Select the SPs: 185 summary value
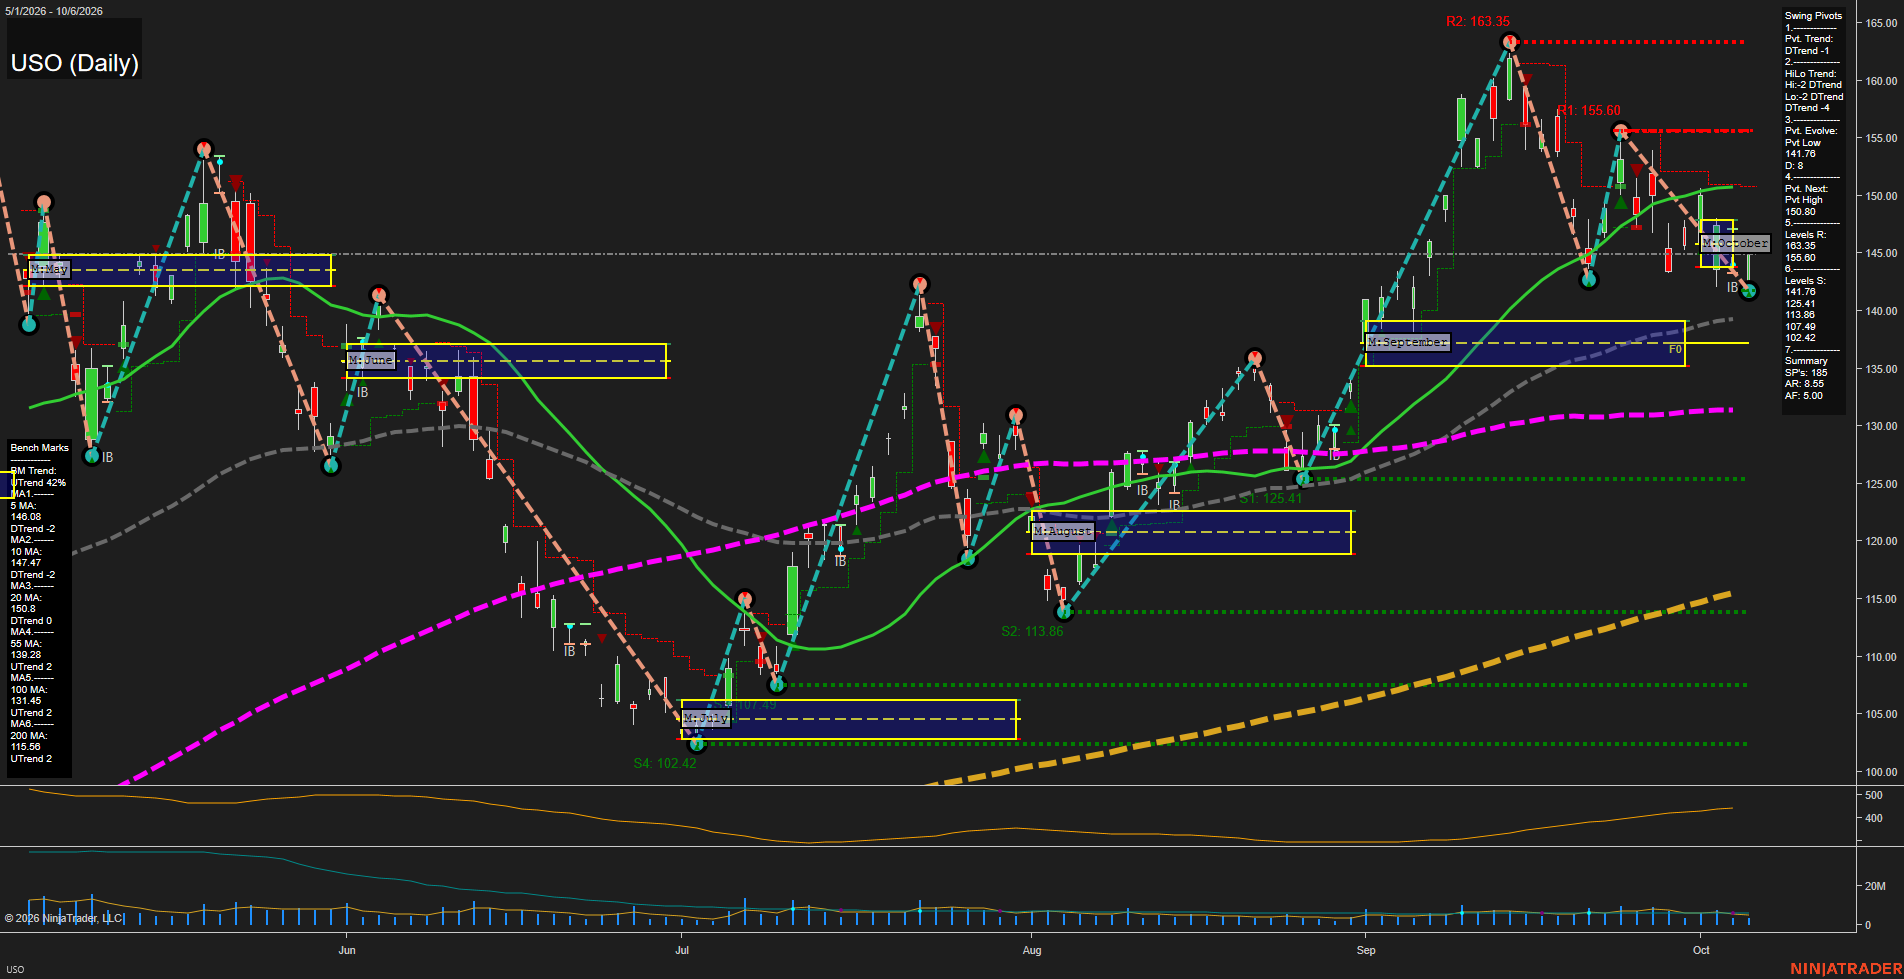 (1806, 373)
